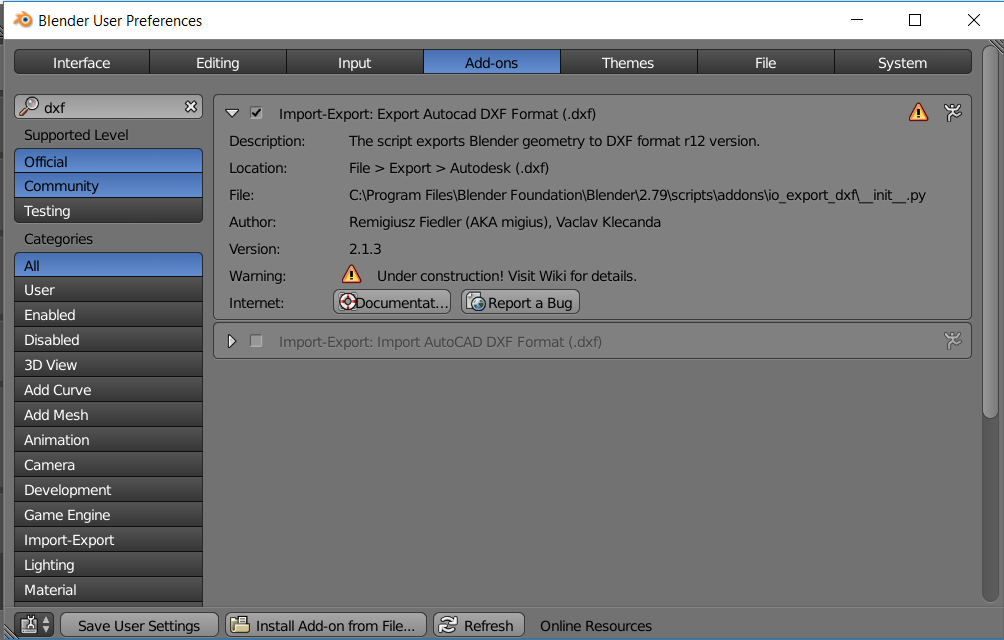The width and height of the screenshot is (1004, 640).
Task: Clear the dxf search with X icon
Action: point(191,107)
